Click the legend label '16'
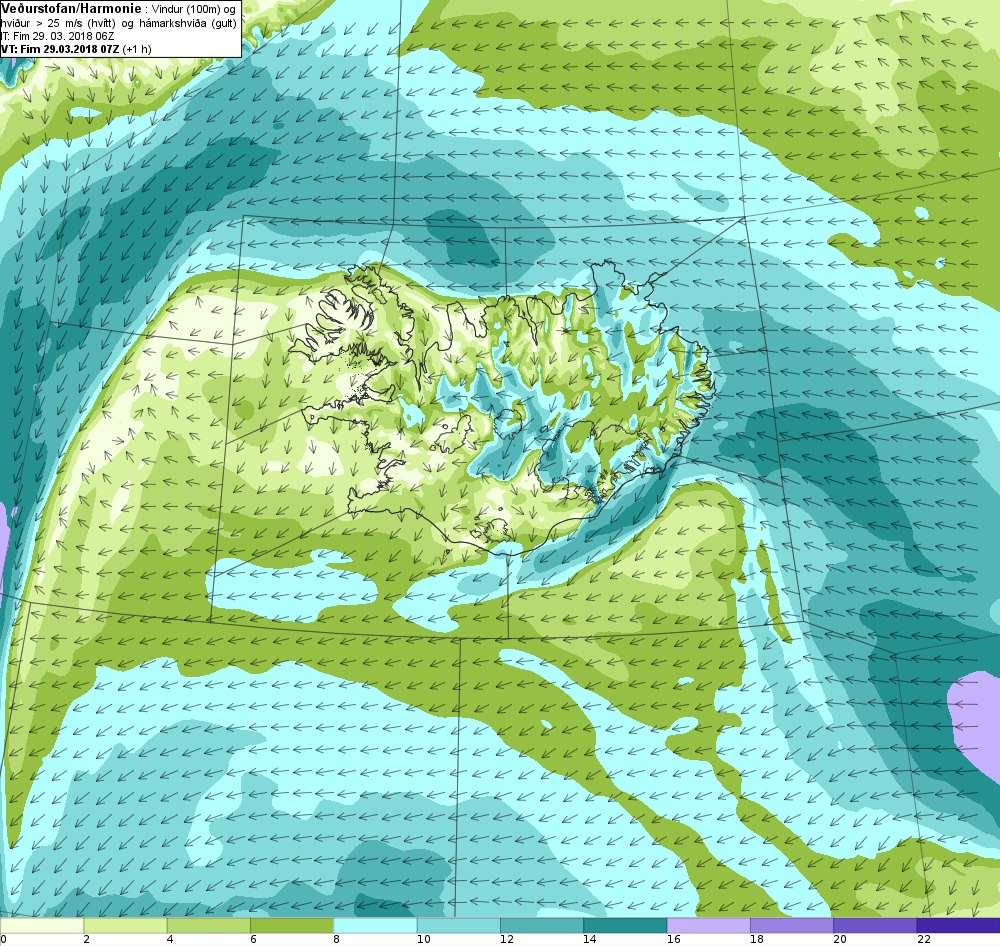Viewport: 1000px width, 946px height. pos(673,939)
